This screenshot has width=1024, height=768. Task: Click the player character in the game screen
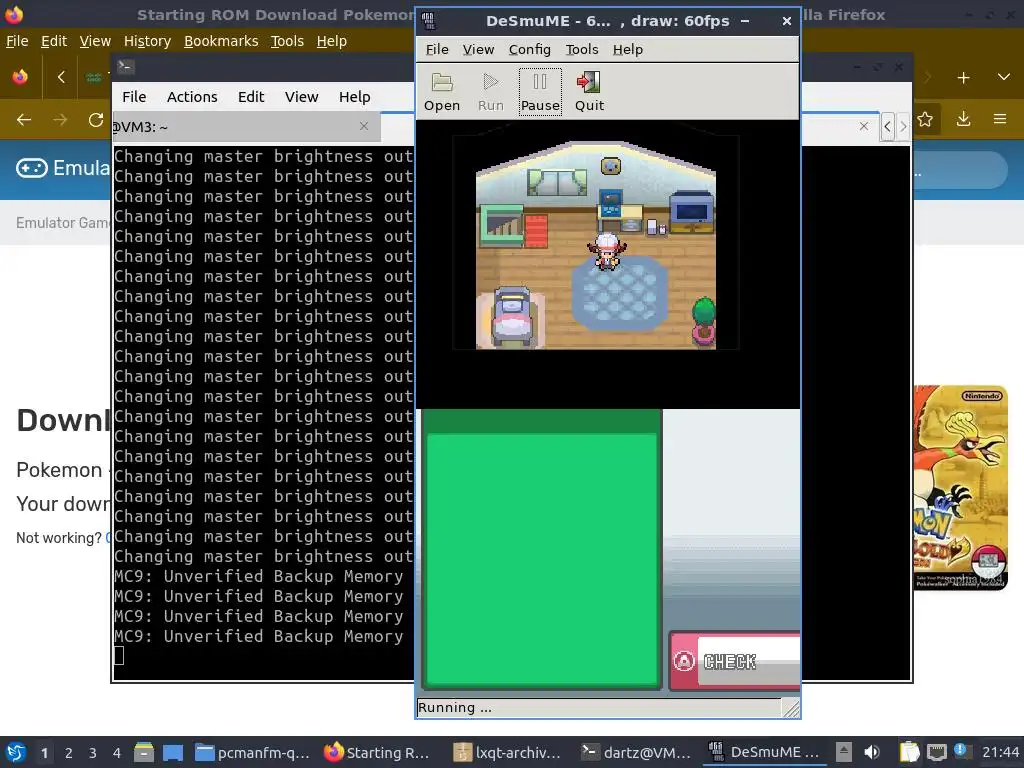tap(607, 251)
